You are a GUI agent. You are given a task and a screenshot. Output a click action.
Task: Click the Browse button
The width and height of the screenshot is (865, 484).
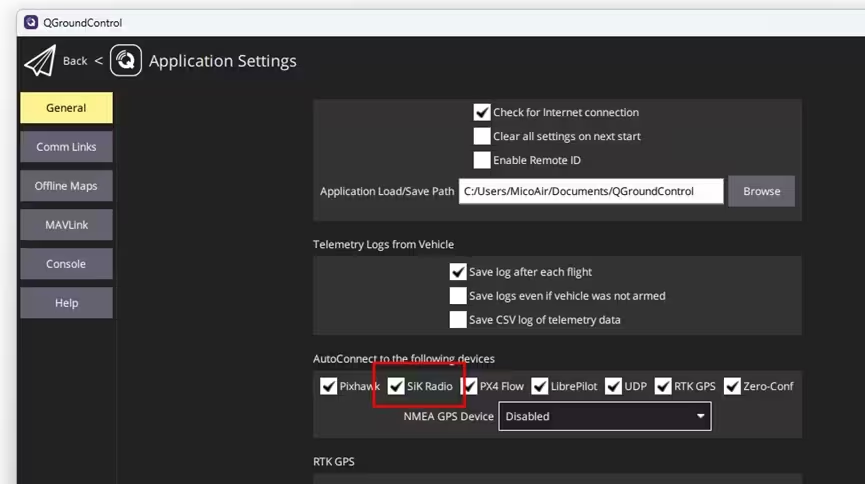pos(761,191)
